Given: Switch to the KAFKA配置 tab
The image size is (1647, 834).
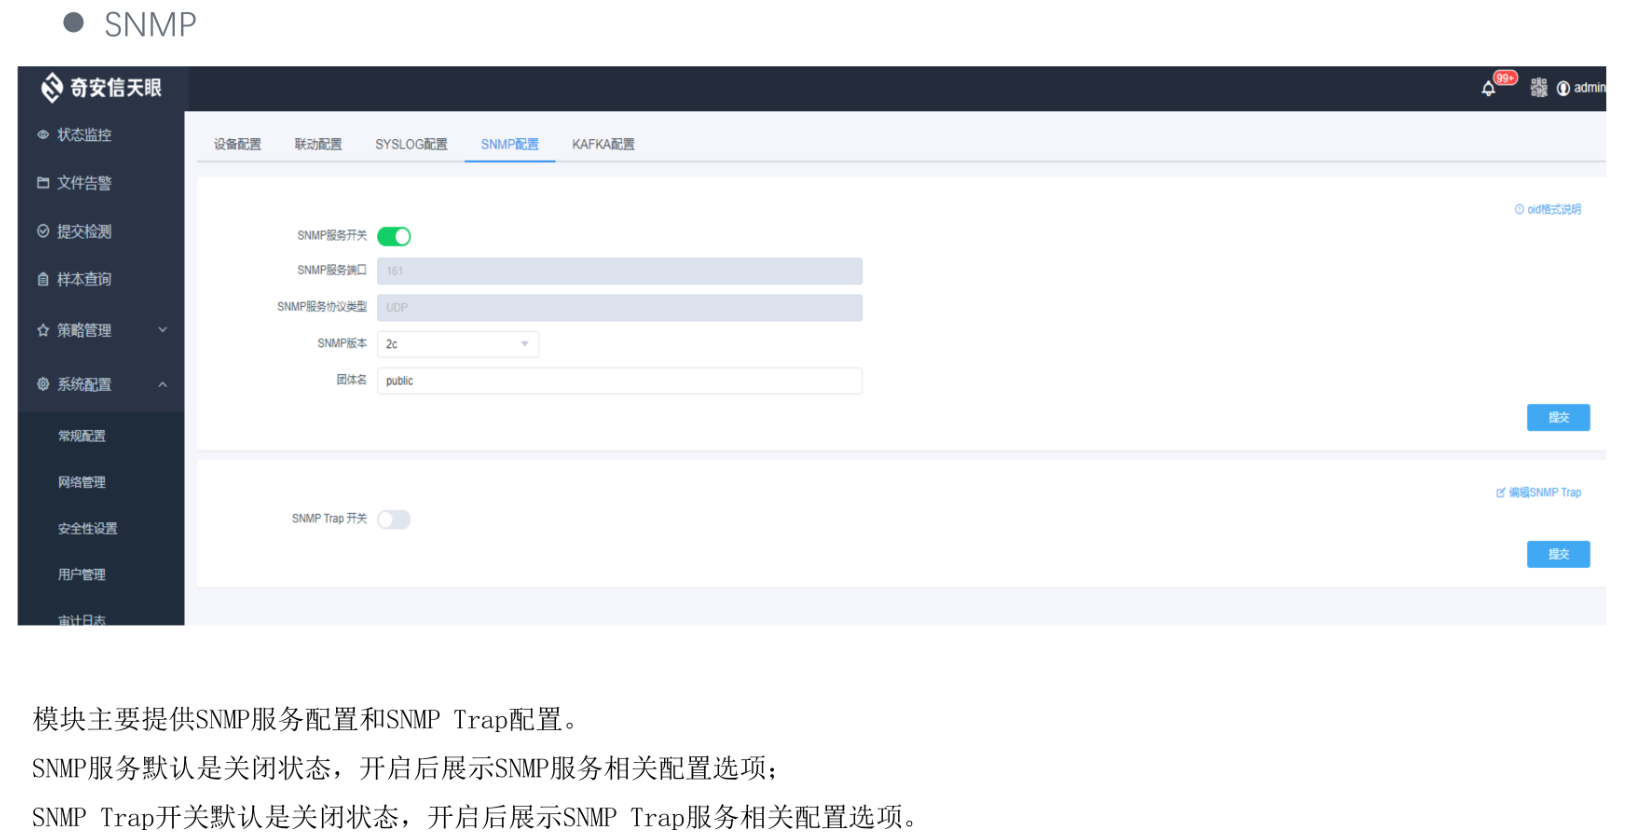Looking at the screenshot, I should click(603, 144).
